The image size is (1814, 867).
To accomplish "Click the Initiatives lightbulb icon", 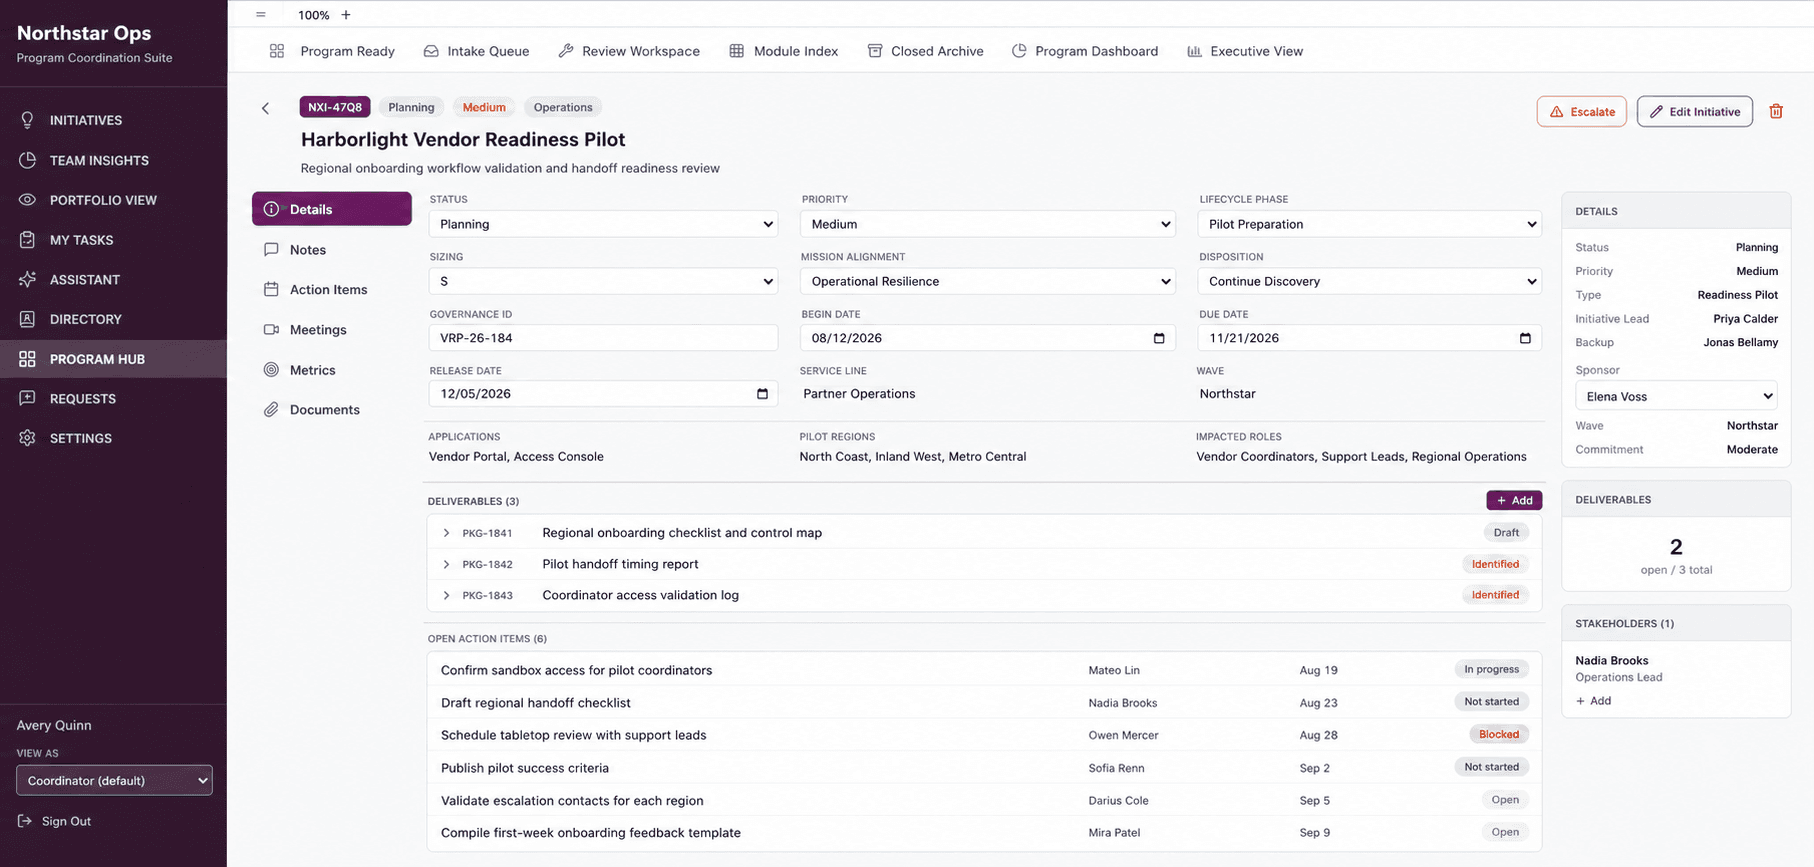I will click(27, 120).
